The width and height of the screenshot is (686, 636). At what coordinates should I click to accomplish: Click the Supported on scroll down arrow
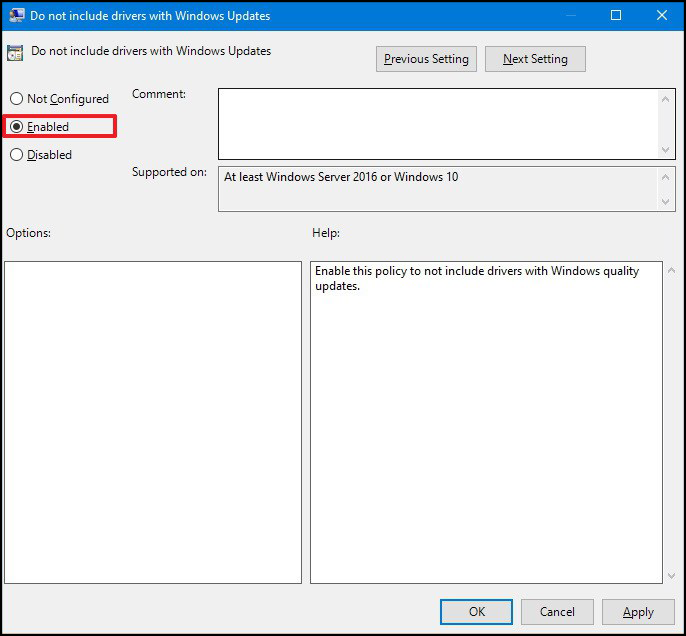point(665,202)
